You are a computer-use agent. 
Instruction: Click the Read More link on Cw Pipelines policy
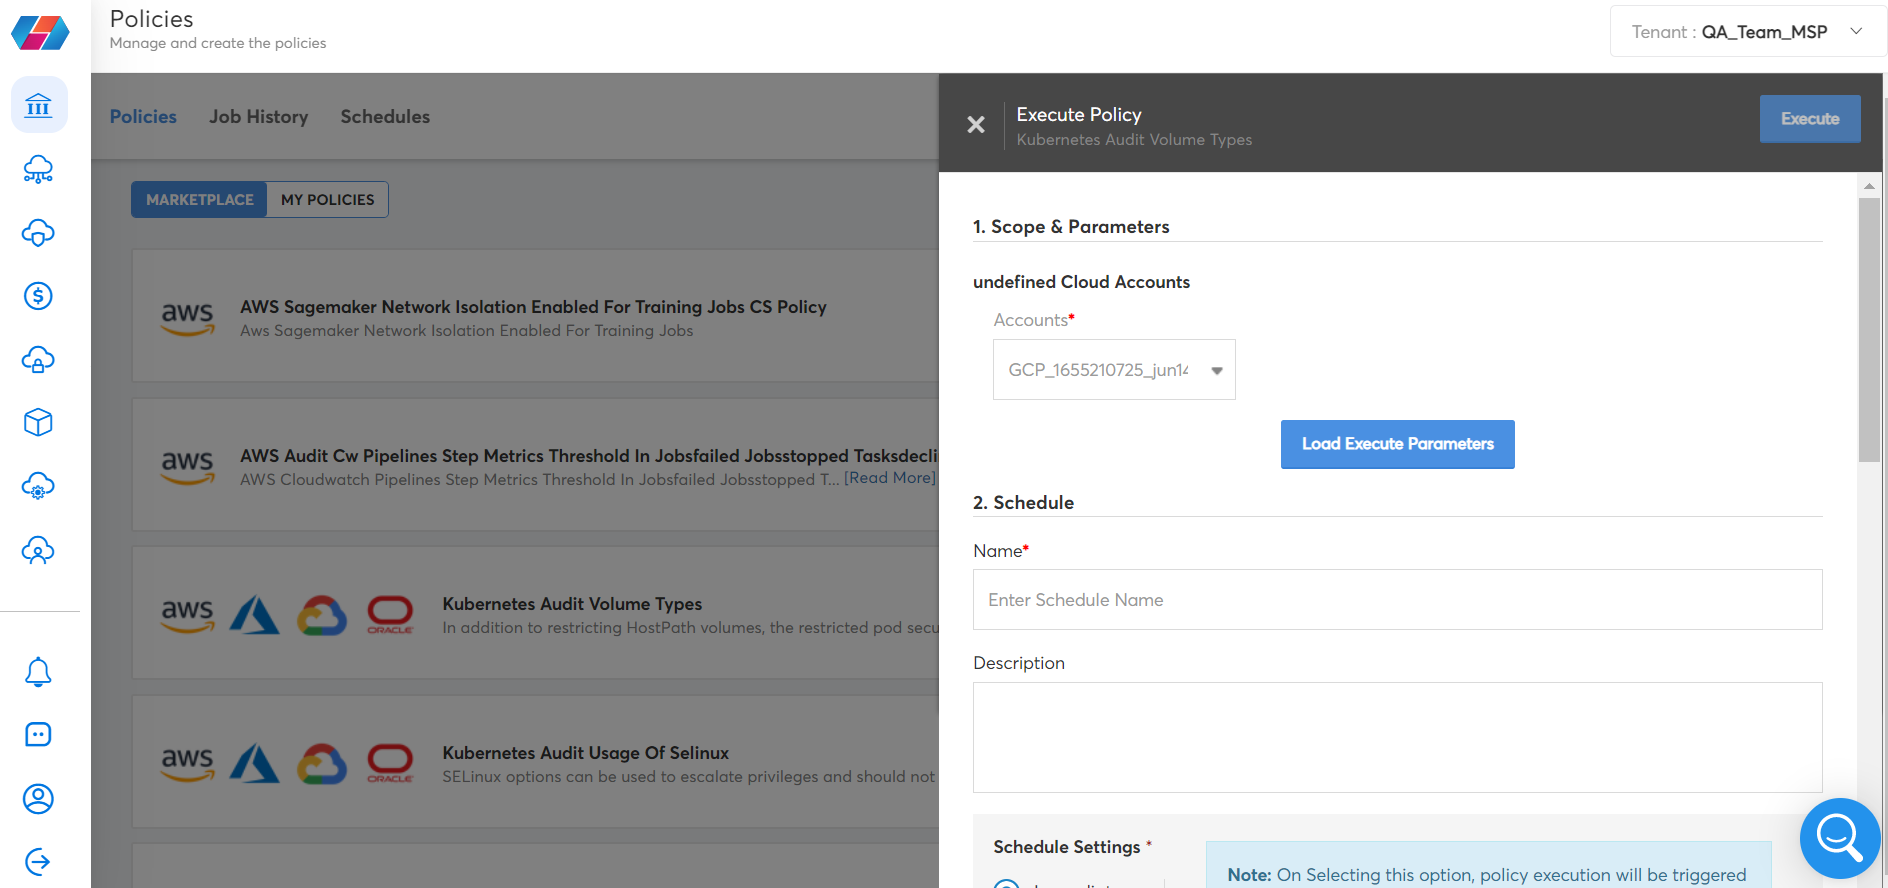890,478
